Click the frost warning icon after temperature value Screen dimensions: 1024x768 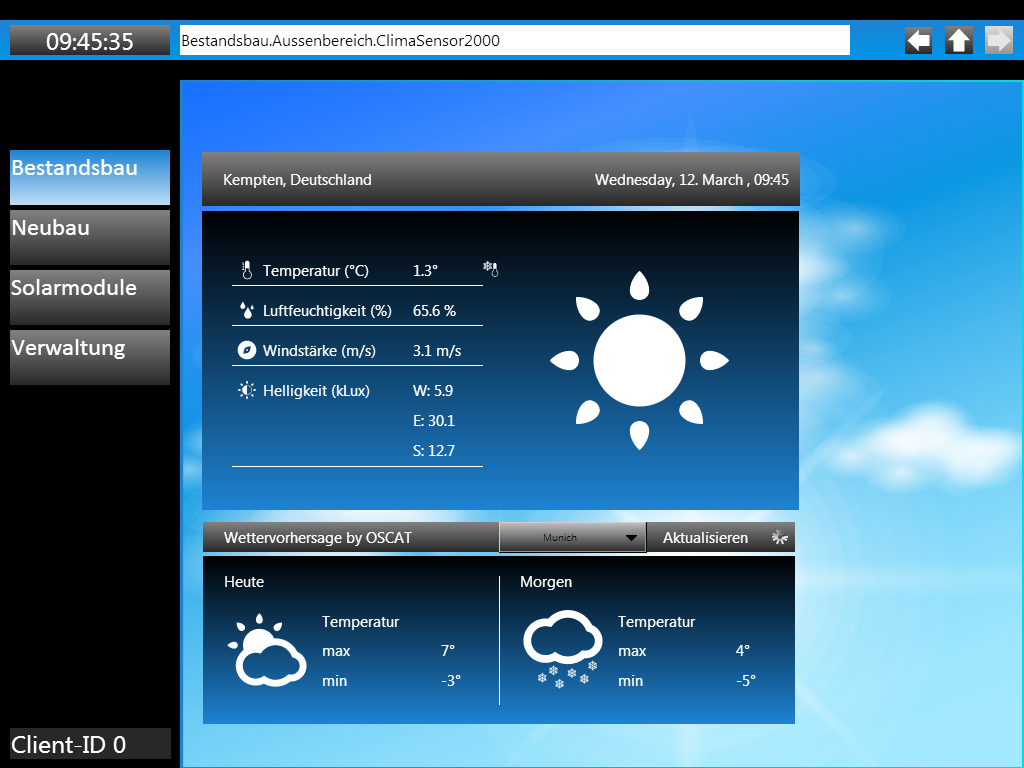(x=490, y=268)
